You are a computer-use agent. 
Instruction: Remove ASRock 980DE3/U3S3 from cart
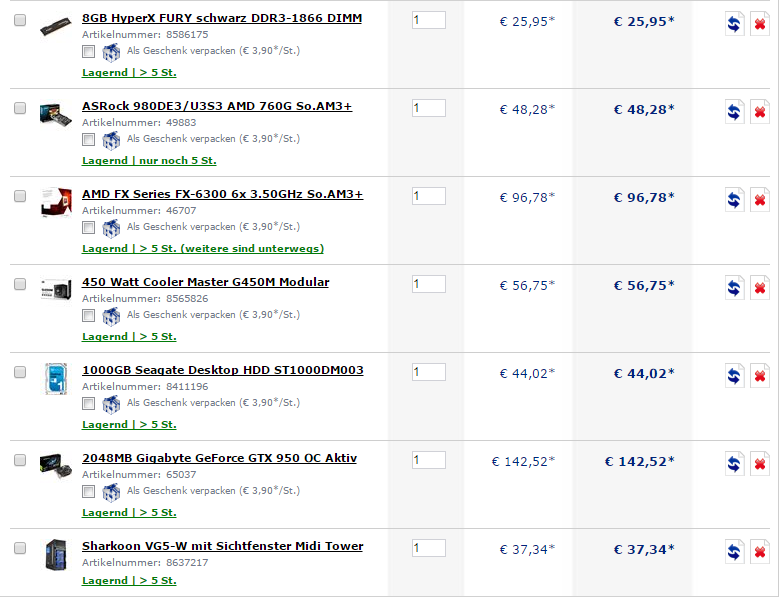(x=760, y=111)
